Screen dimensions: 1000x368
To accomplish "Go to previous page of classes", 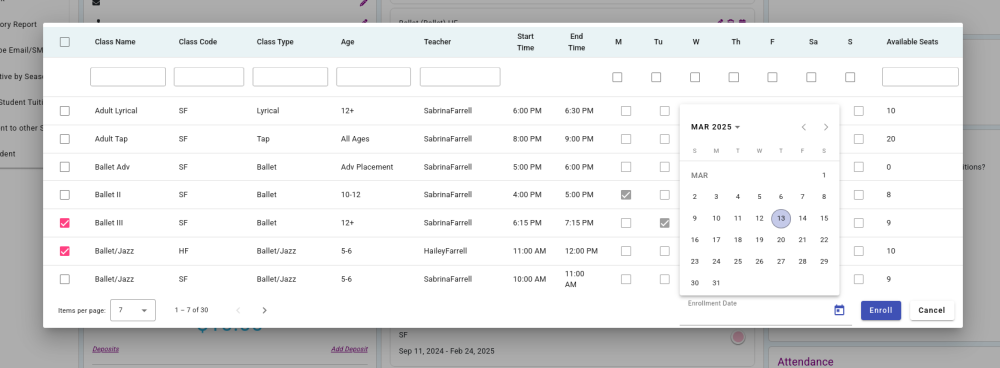I will coord(239,311).
